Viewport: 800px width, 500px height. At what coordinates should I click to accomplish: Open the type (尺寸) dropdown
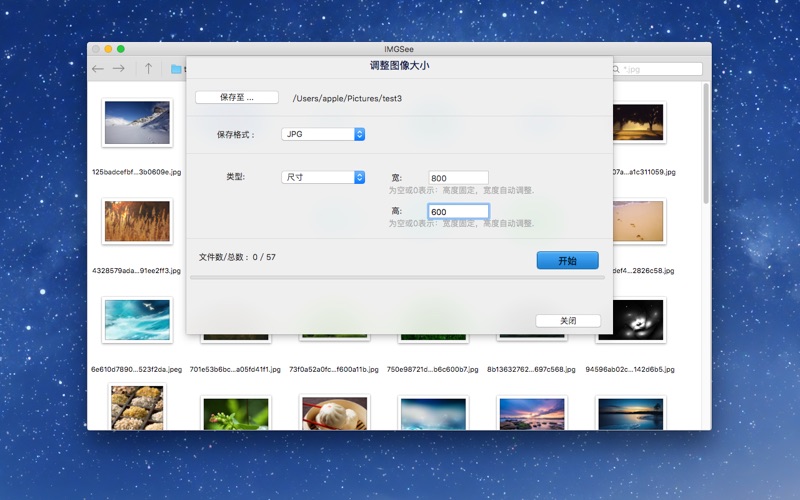pos(323,177)
